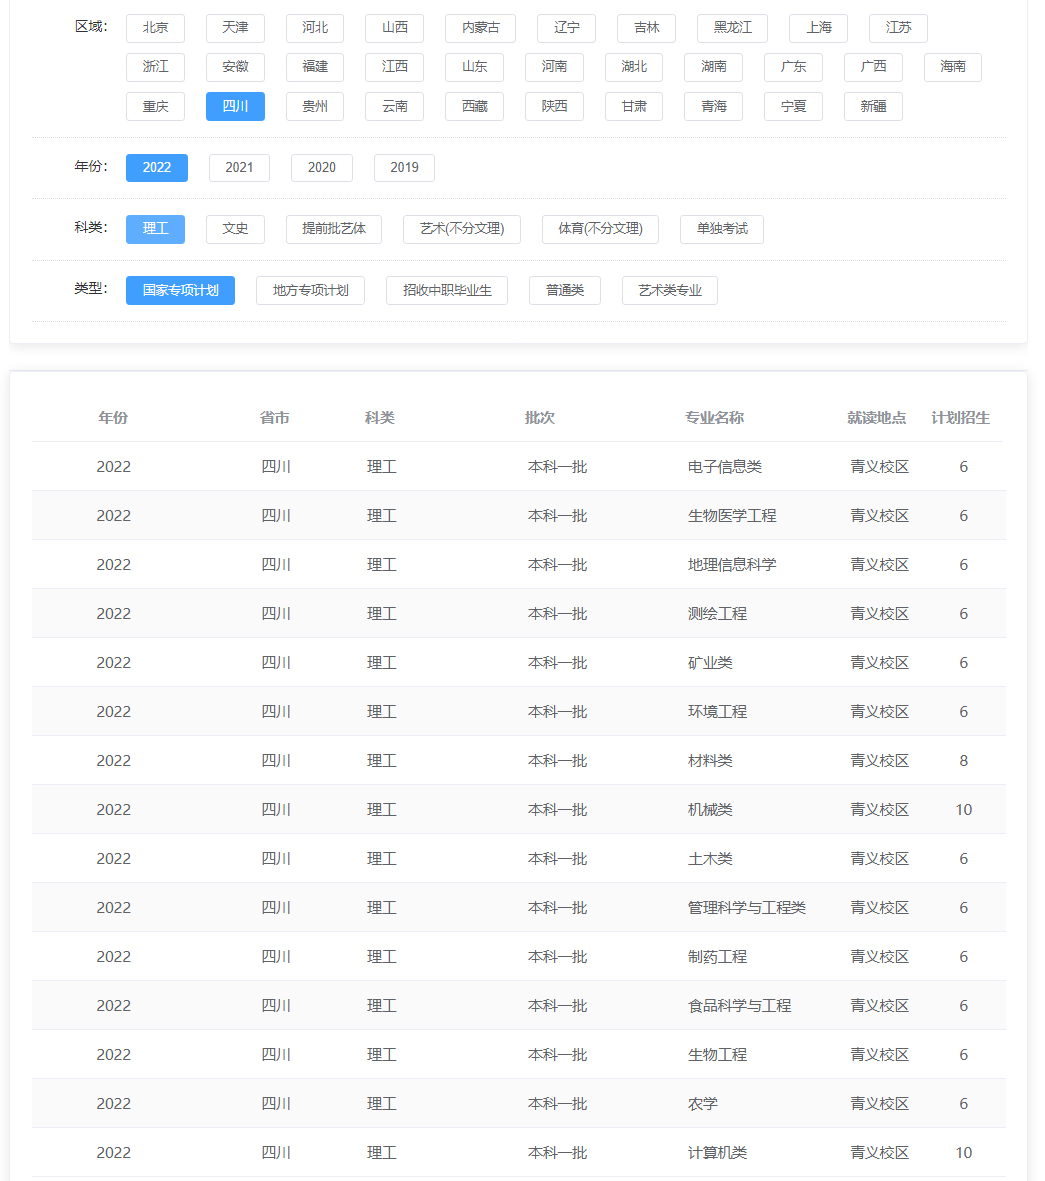1045x1181 pixels.
Task: Click the highlighted 四川 region button
Action: 235,107
